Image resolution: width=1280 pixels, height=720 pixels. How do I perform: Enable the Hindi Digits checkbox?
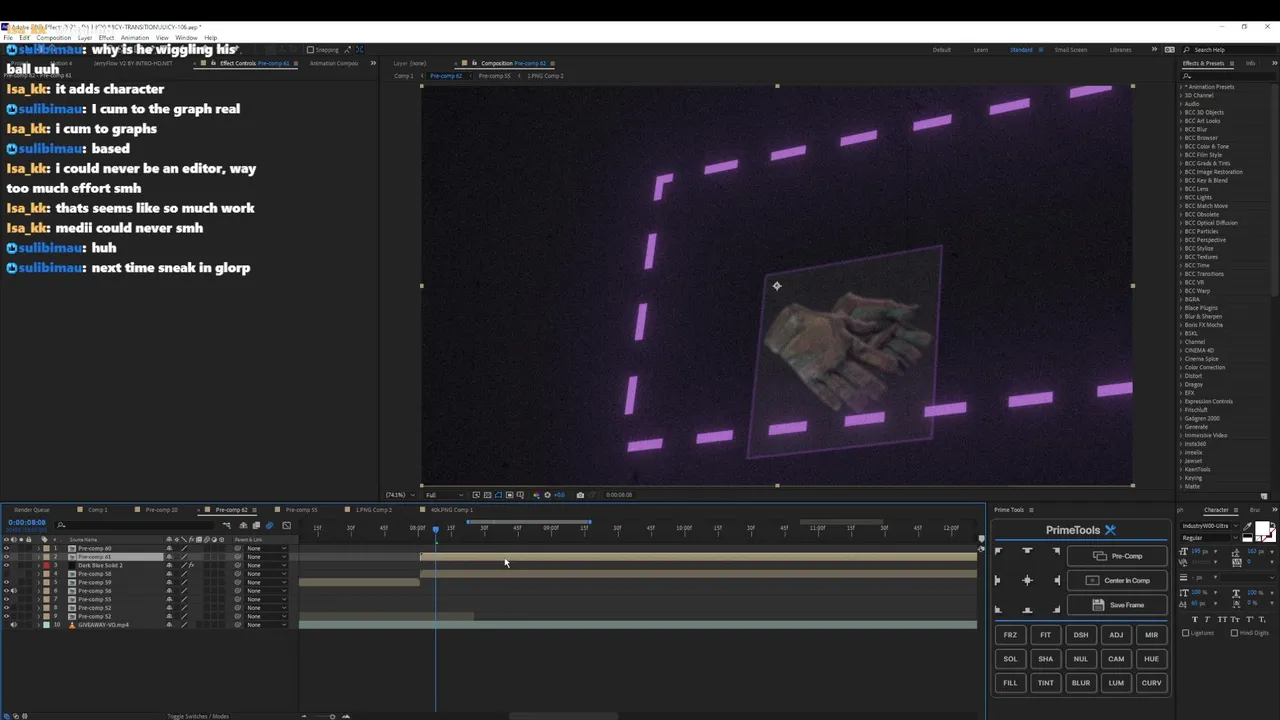coord(1234,633)
